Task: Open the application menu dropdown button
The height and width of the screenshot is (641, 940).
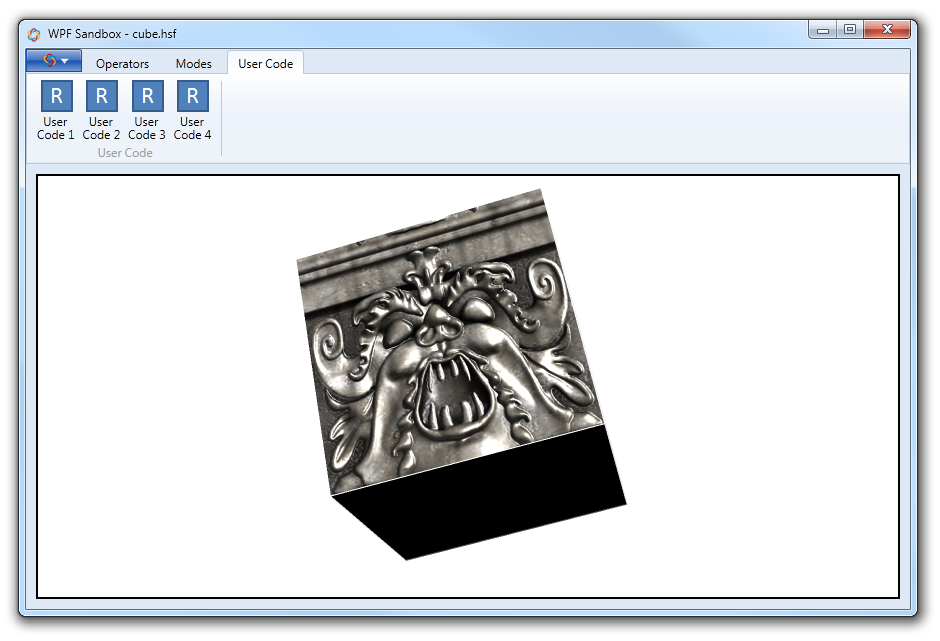Action: pos(54,62)
